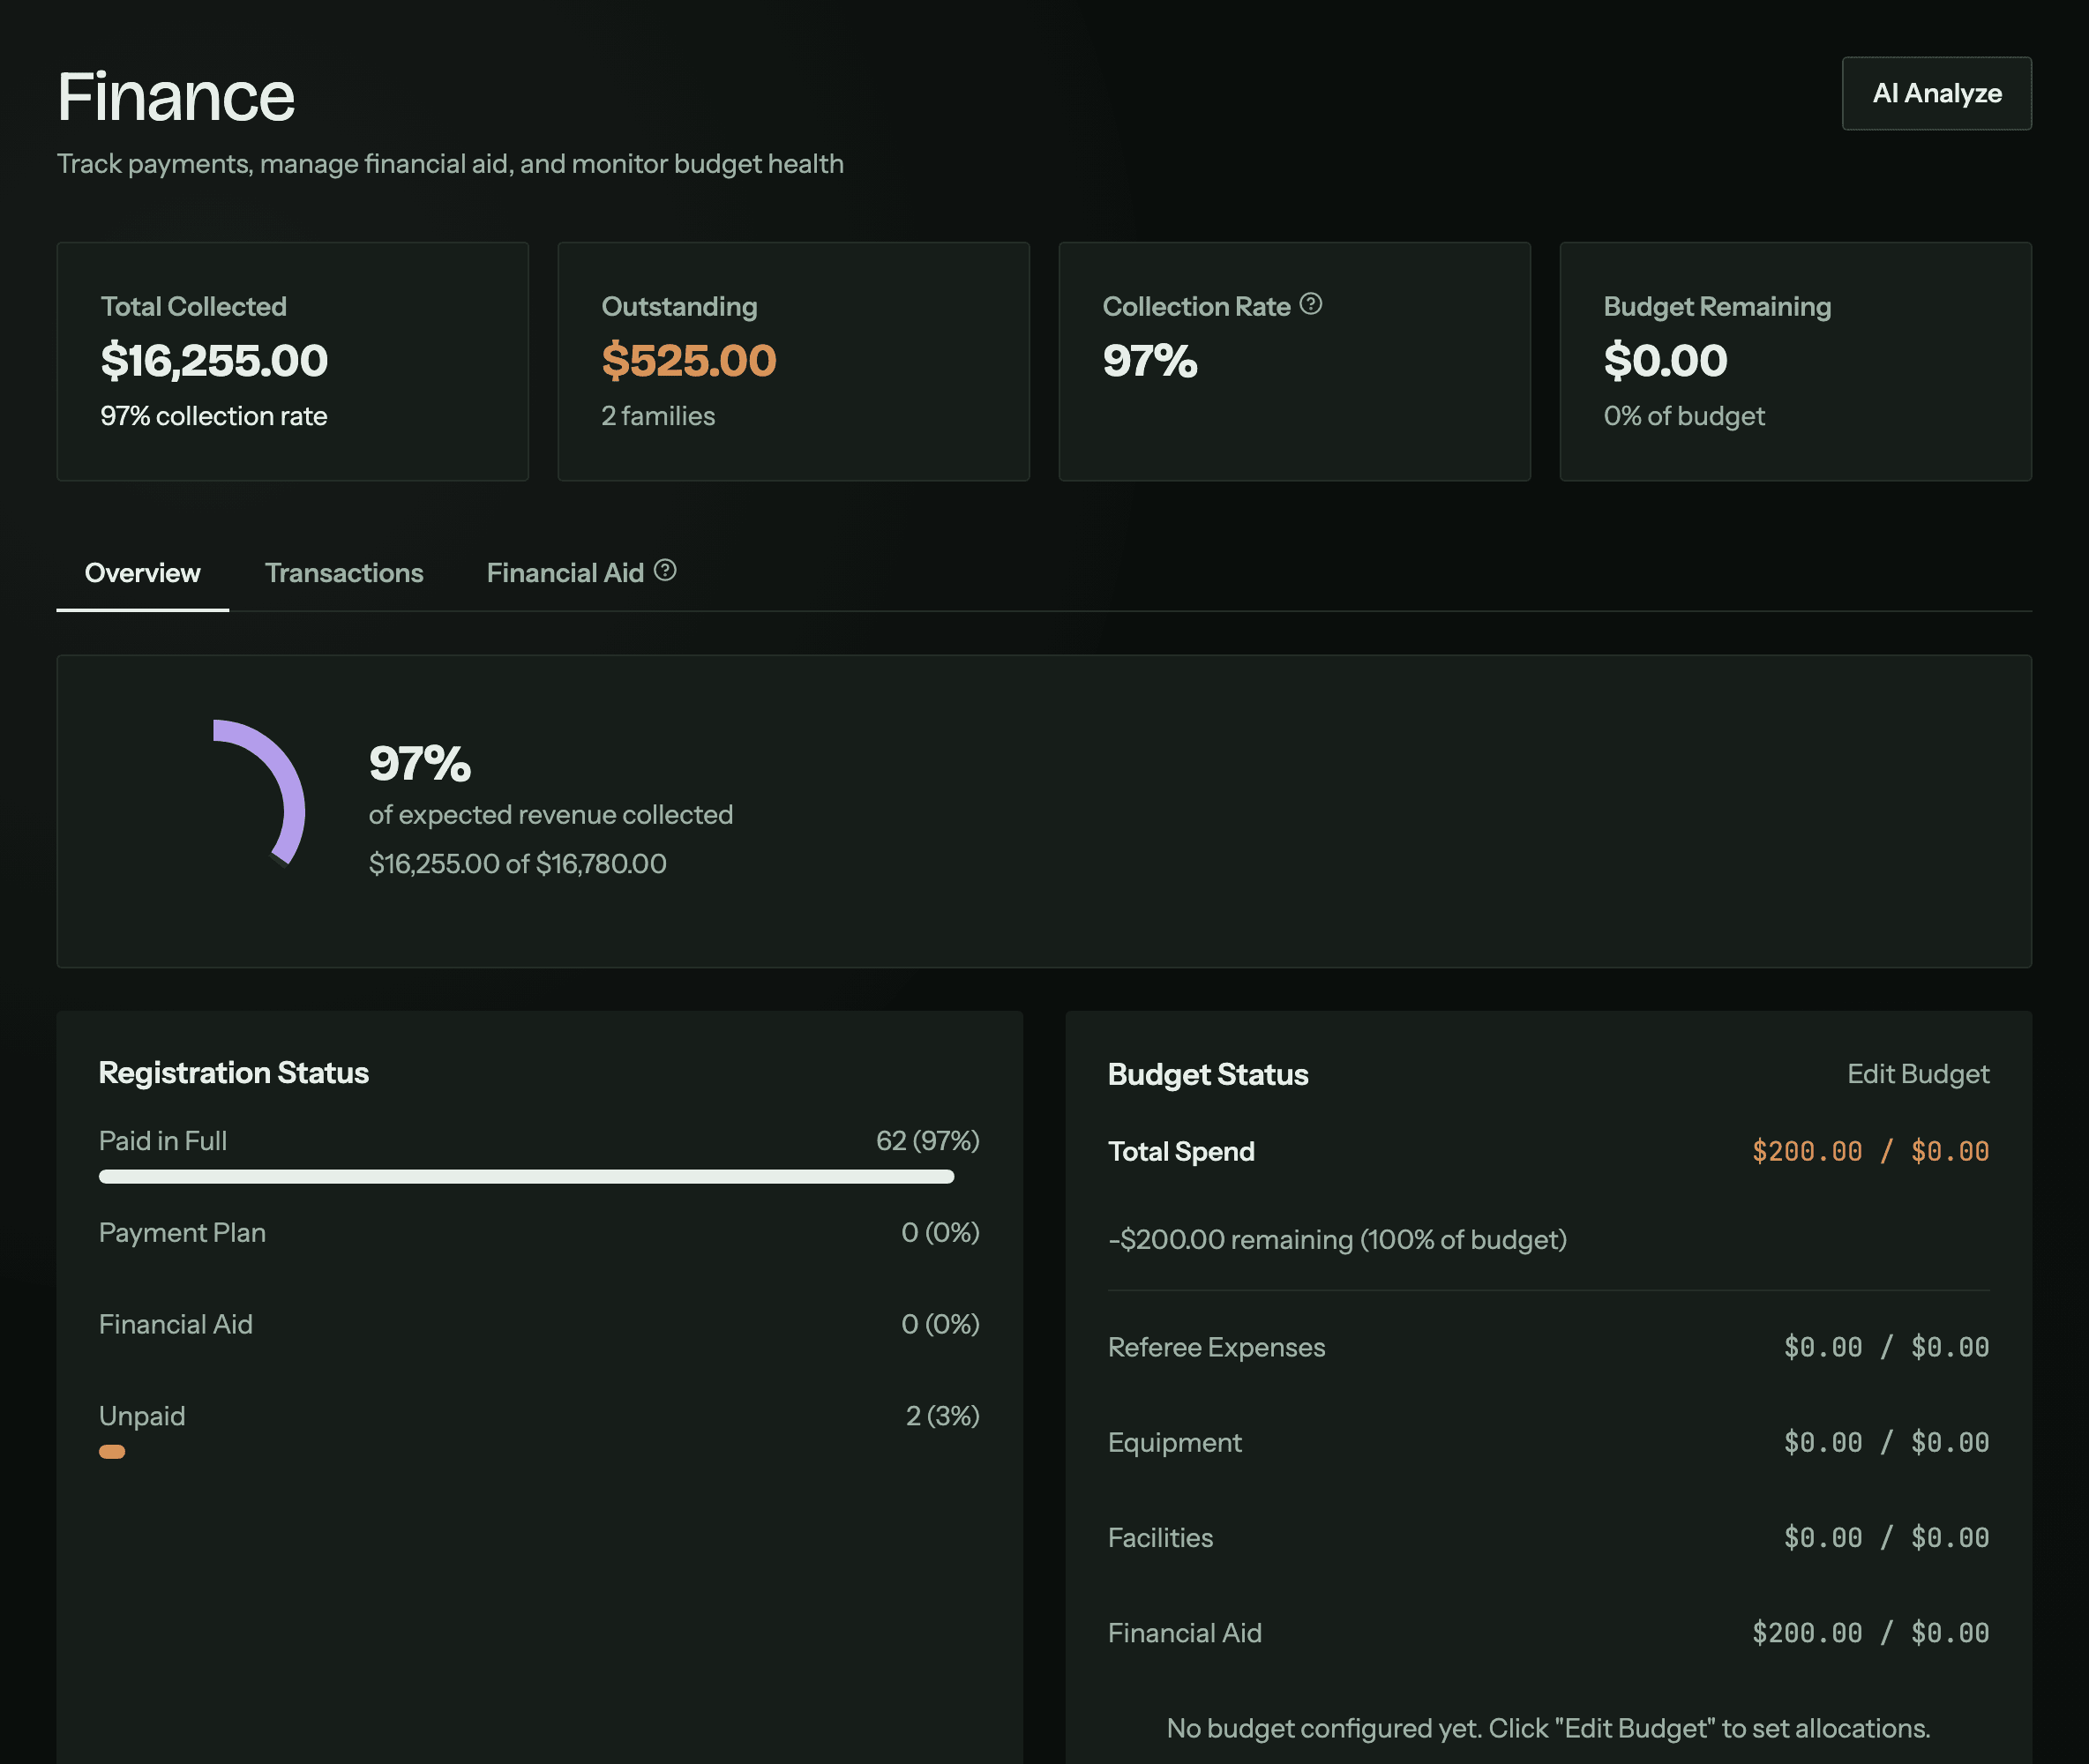
Task: Click the Edit Budget link
Action: pos(1917,1074)
